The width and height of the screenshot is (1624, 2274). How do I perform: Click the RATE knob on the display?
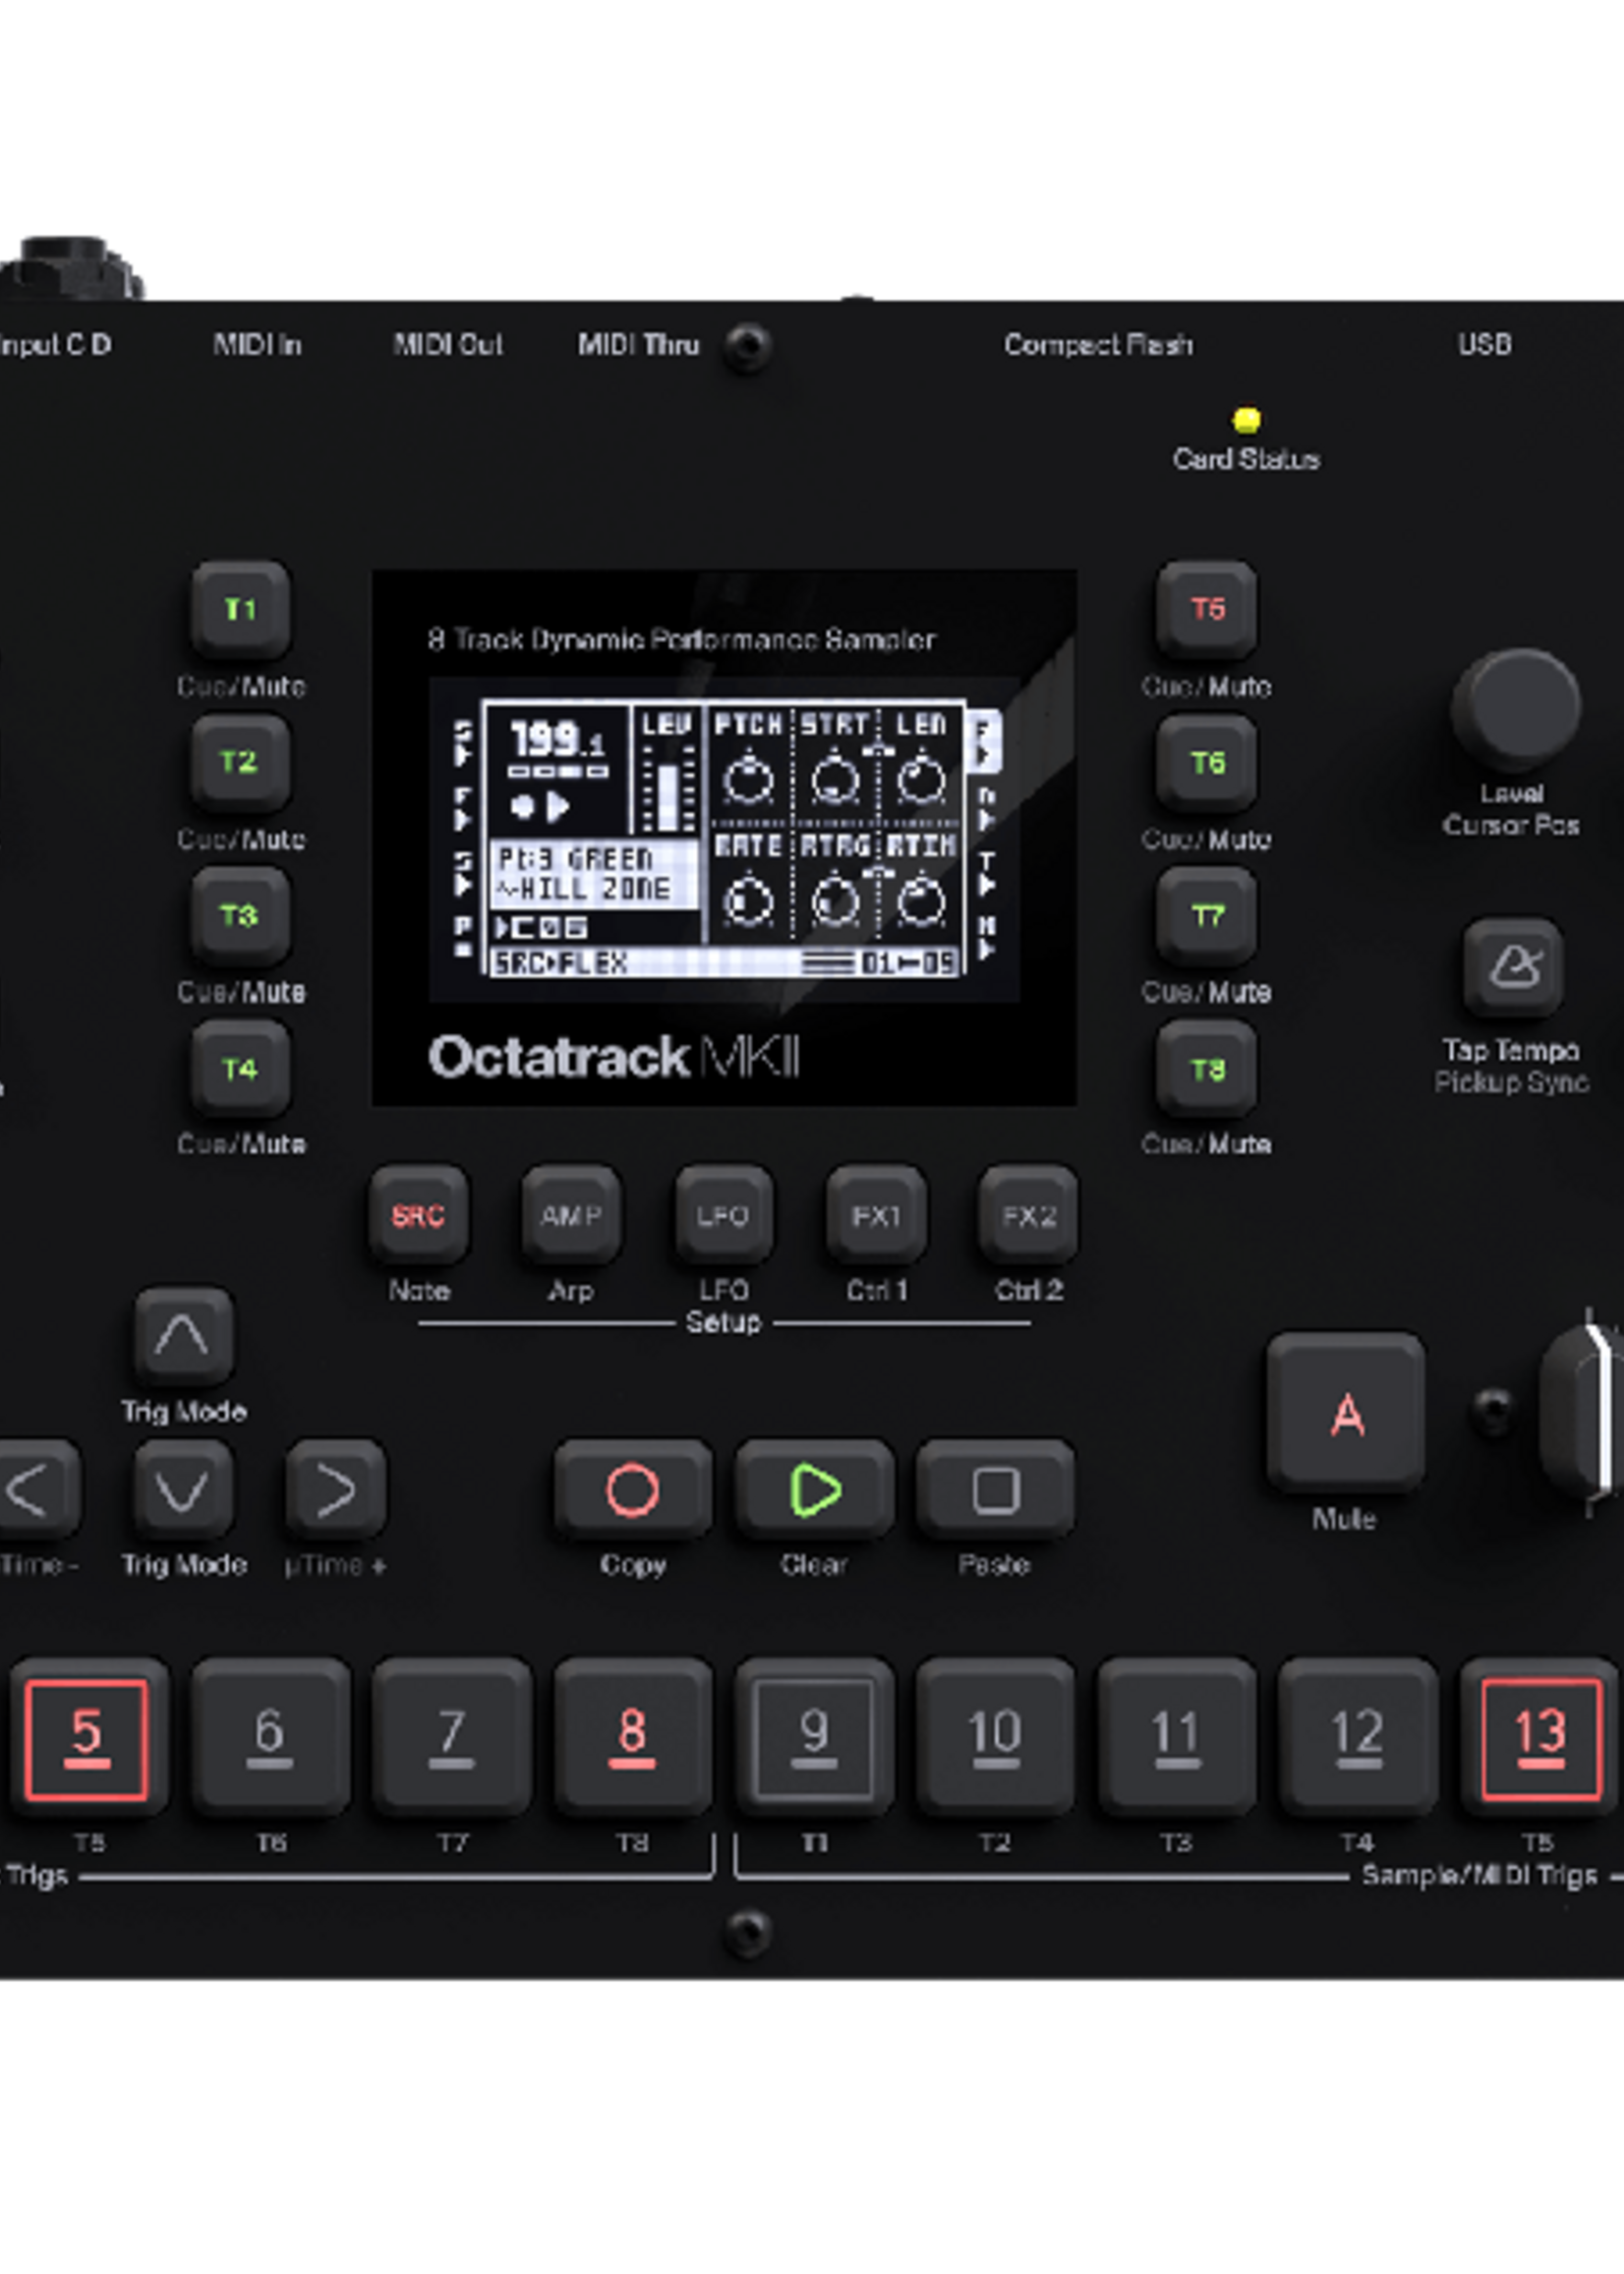748,902
